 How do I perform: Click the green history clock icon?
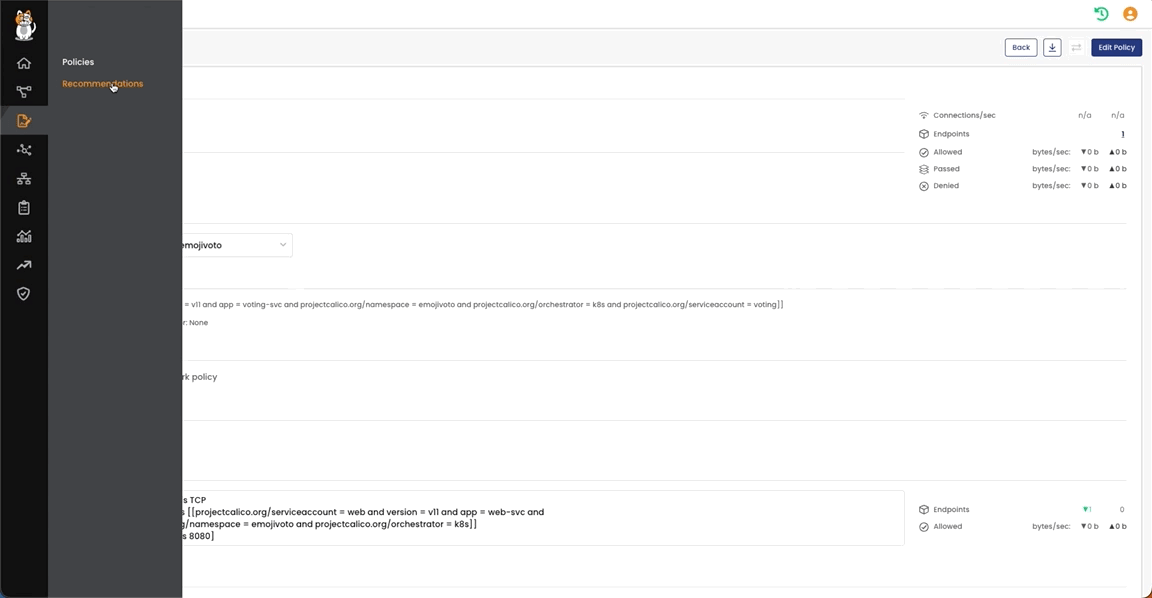pos(1101,13)
